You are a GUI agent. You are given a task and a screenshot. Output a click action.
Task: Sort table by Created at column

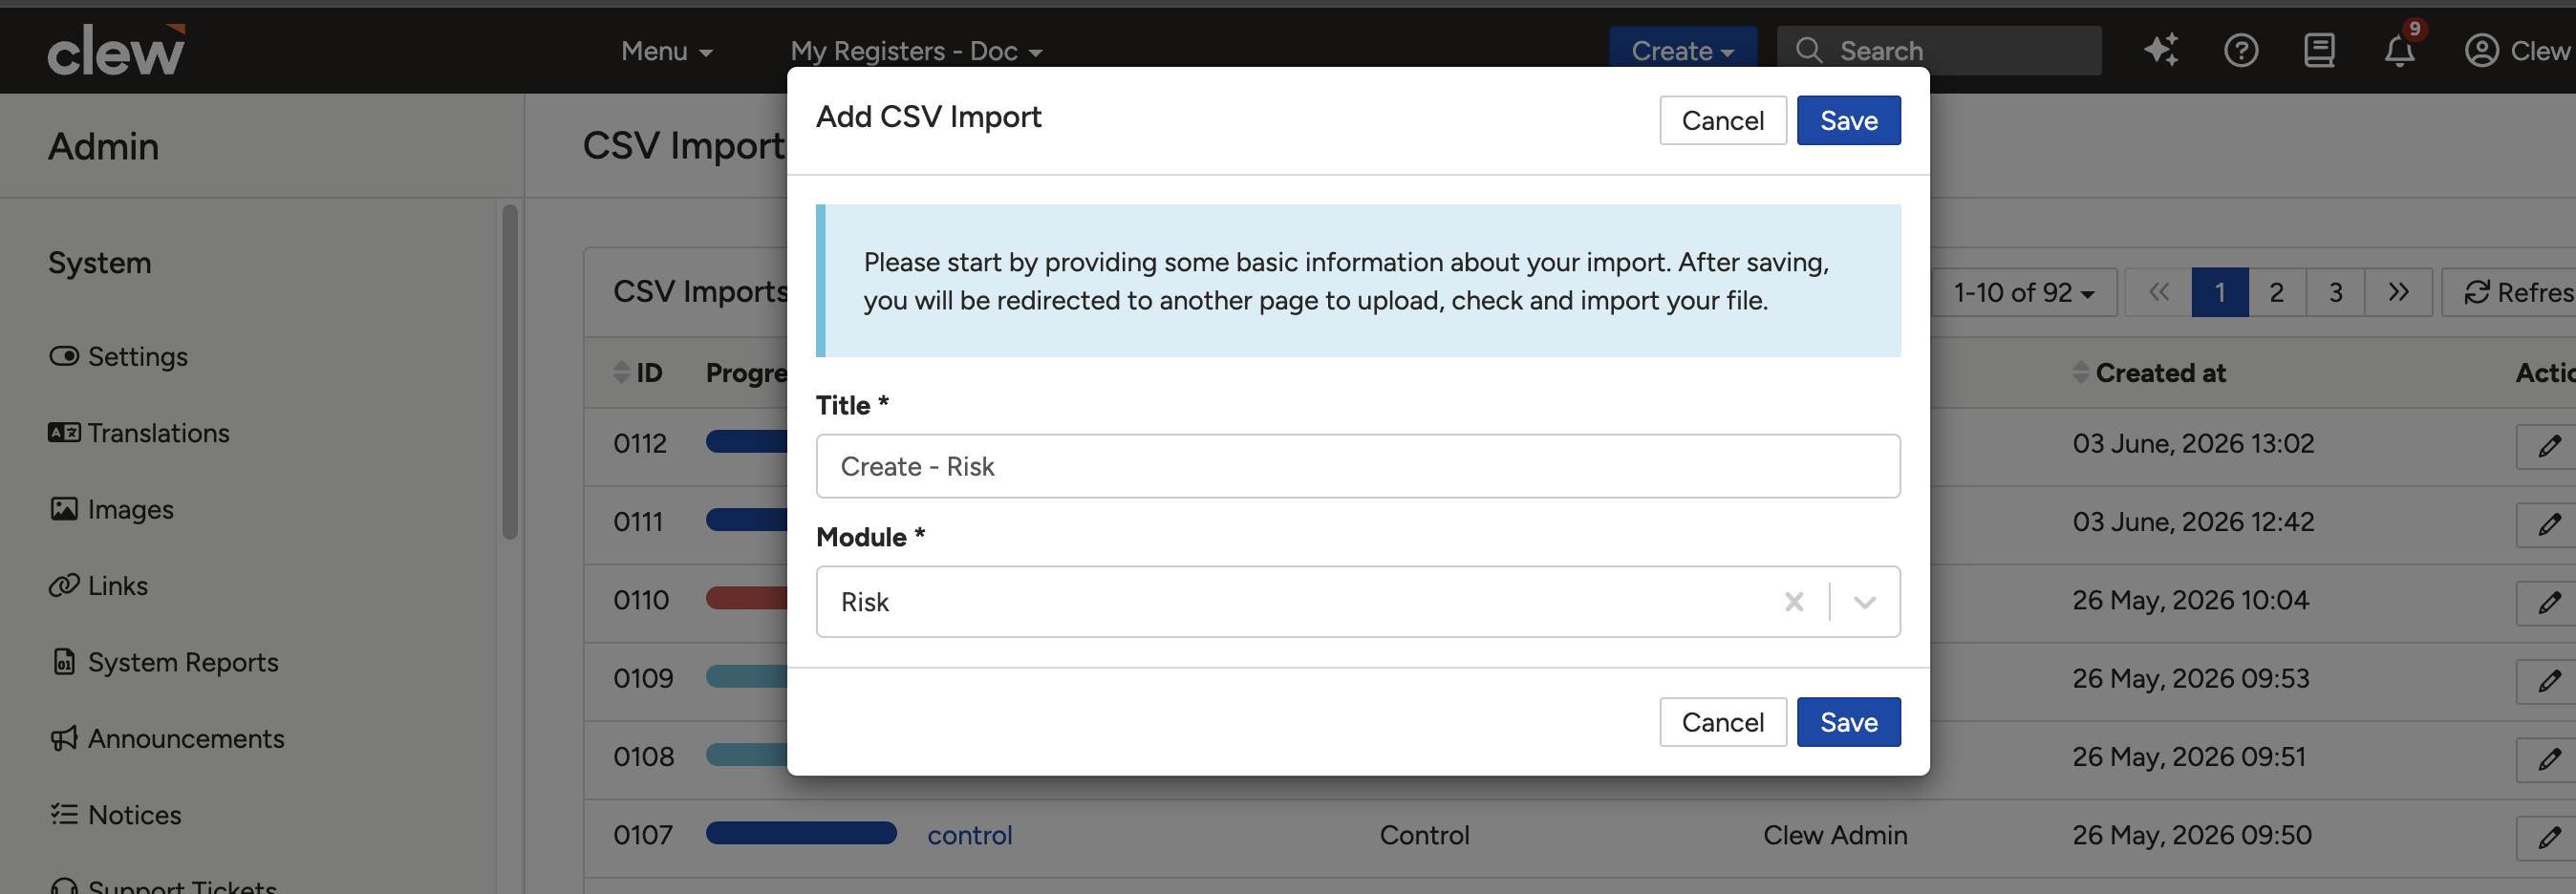pyautogui.click(x=2149, y=373)
